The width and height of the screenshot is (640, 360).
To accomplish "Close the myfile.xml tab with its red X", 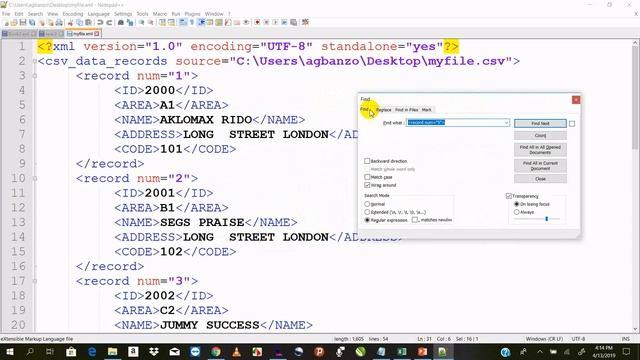I will click(97, 33).
